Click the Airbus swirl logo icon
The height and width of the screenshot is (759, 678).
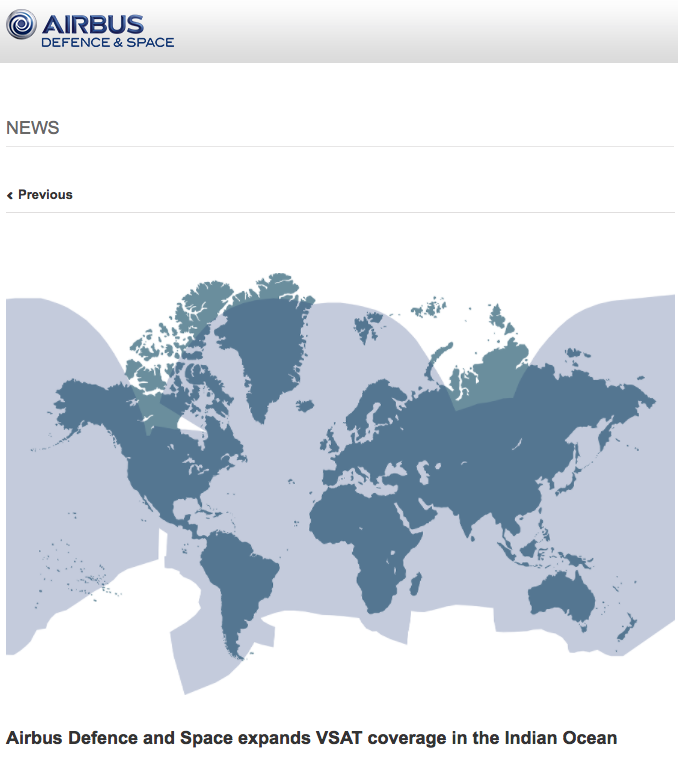pos(21,24)
